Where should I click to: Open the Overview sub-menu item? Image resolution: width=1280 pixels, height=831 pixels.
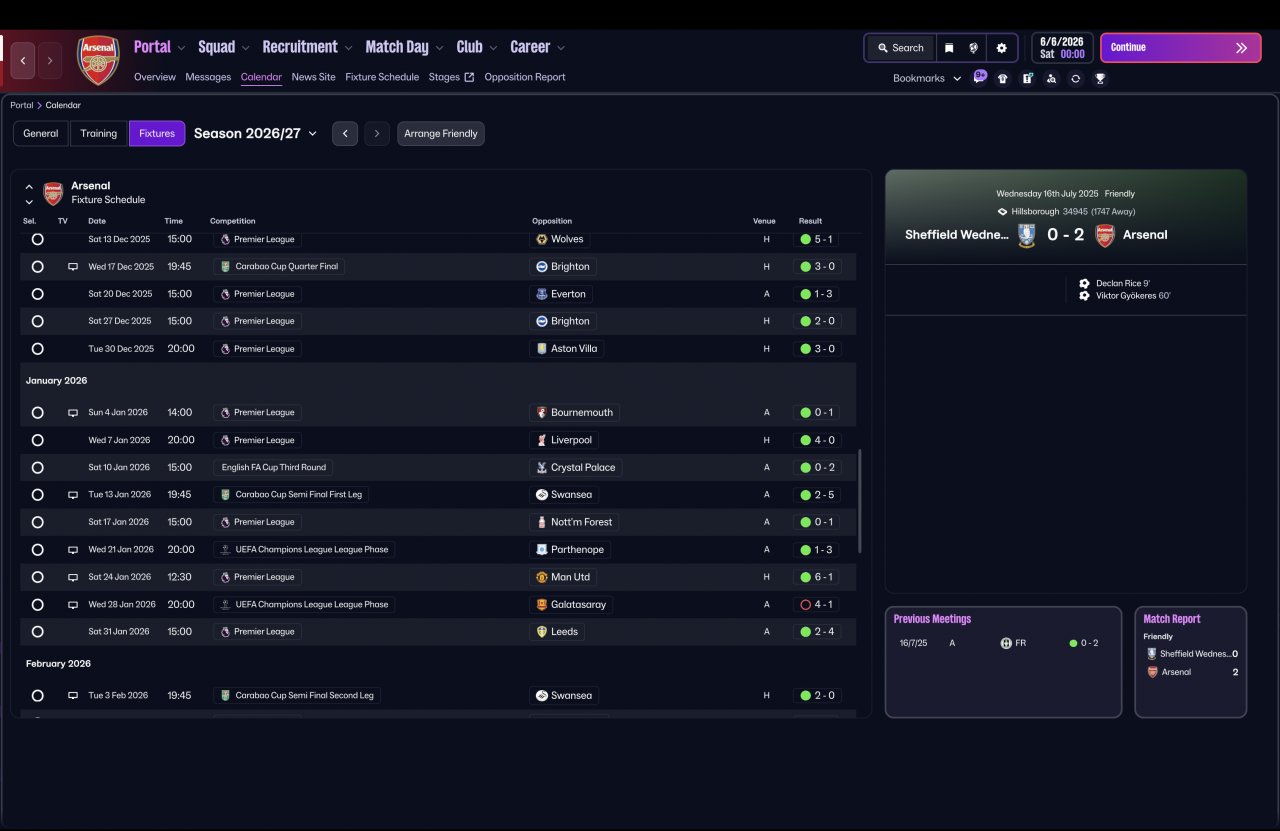155,77
